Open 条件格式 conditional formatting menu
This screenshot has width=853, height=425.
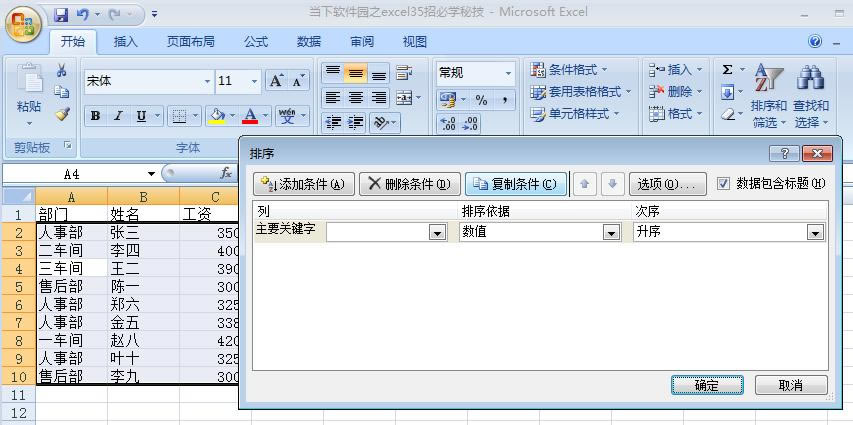pyautogui.click(x=569, y=70)
